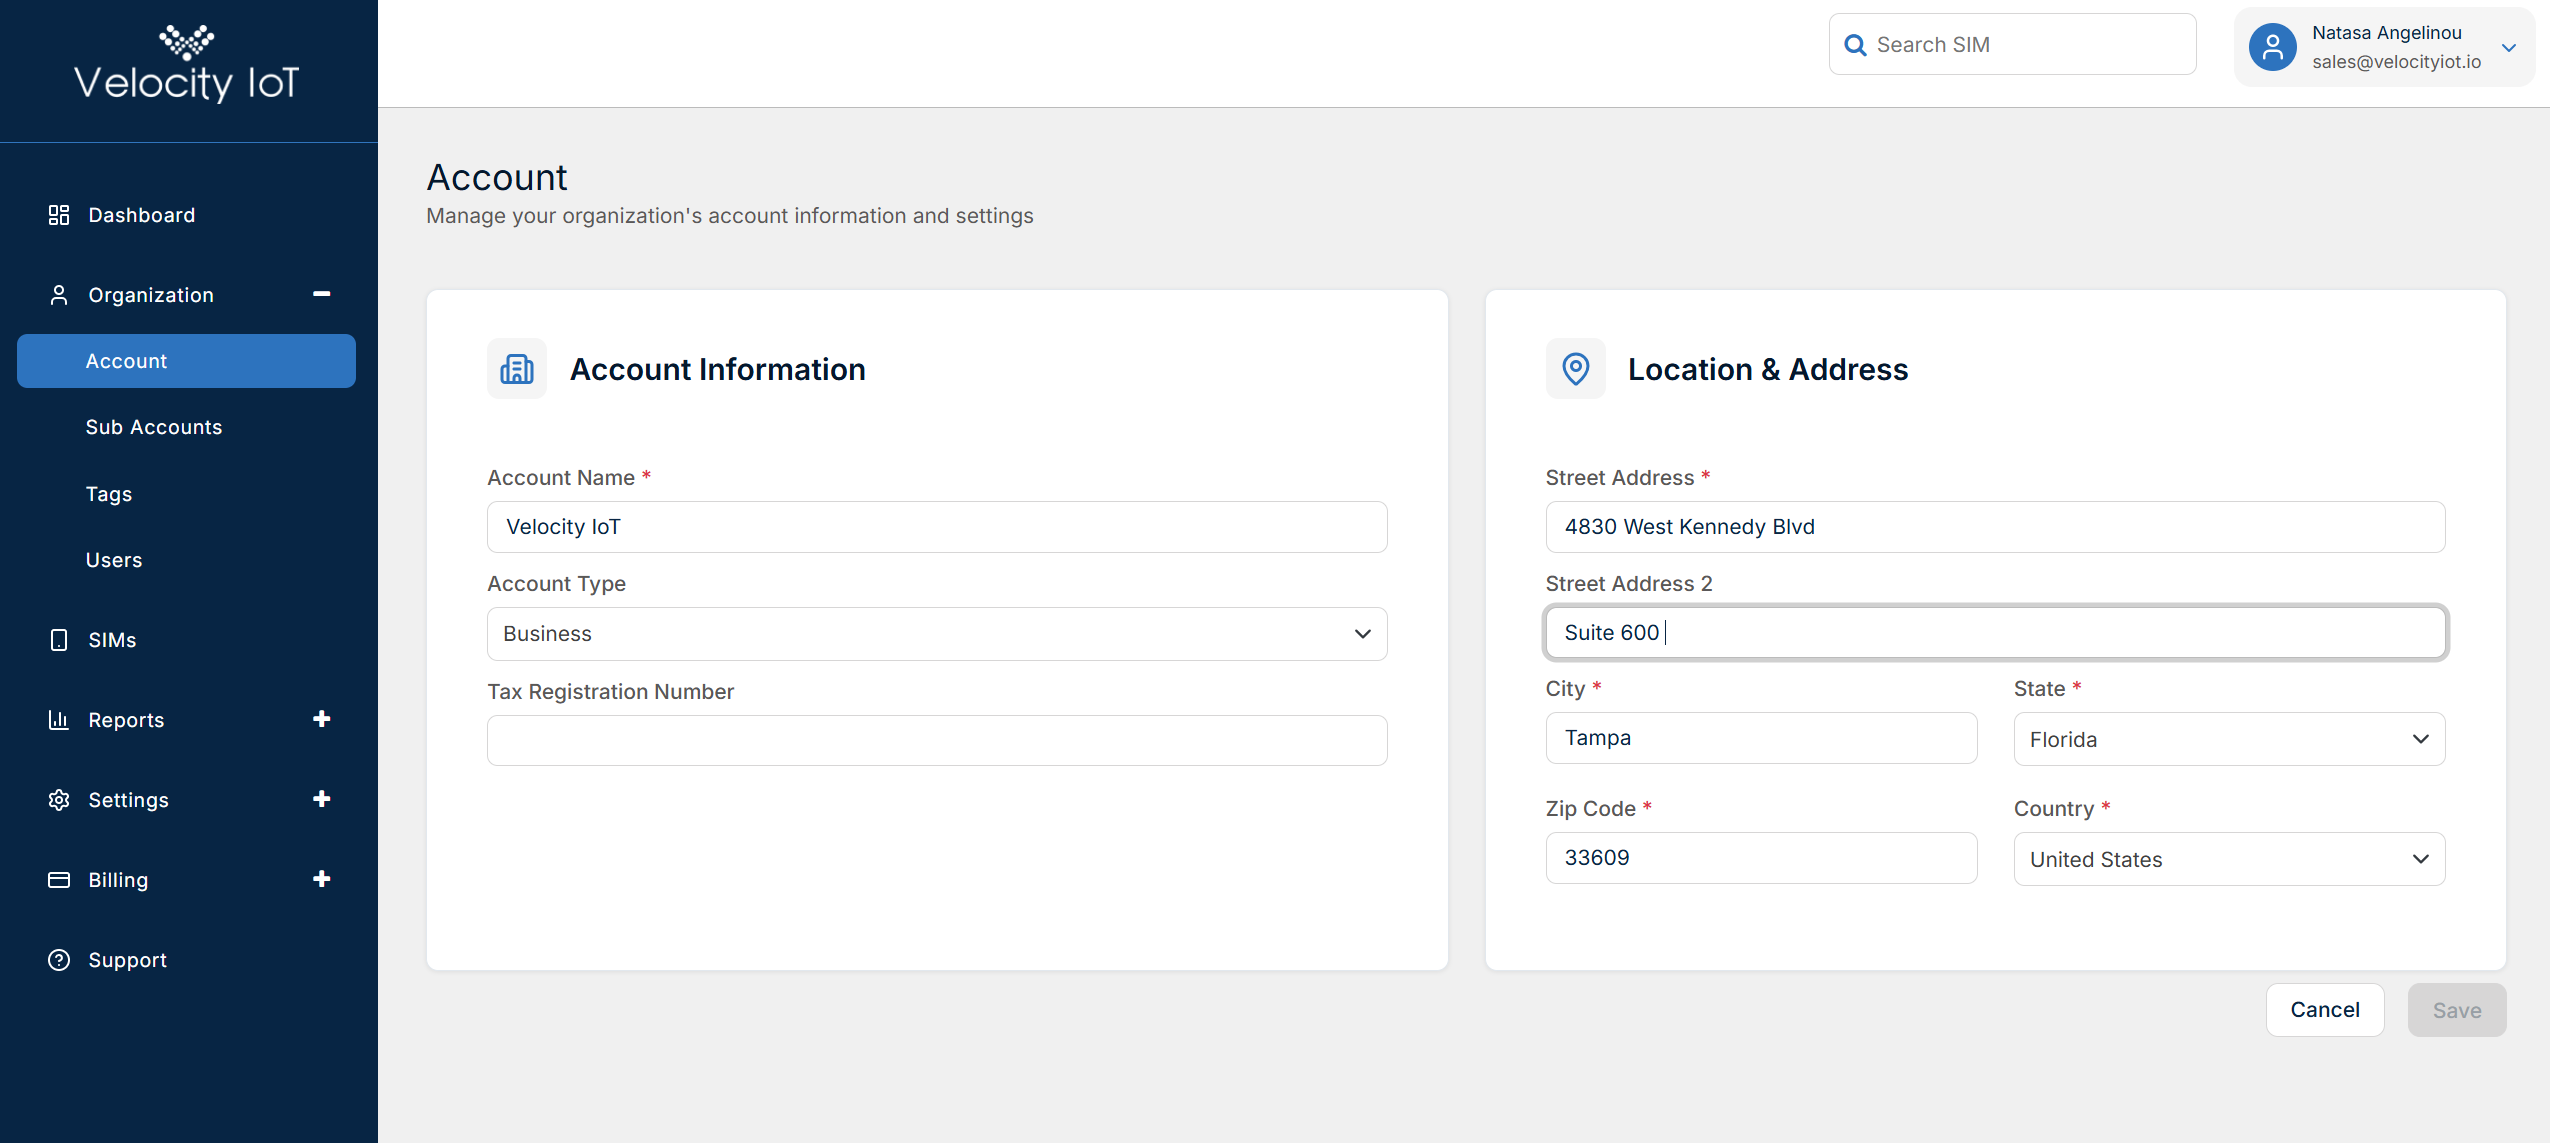Click the Organization person icon
This screenshot has height=1143, width=2550.
click(59, 295)
